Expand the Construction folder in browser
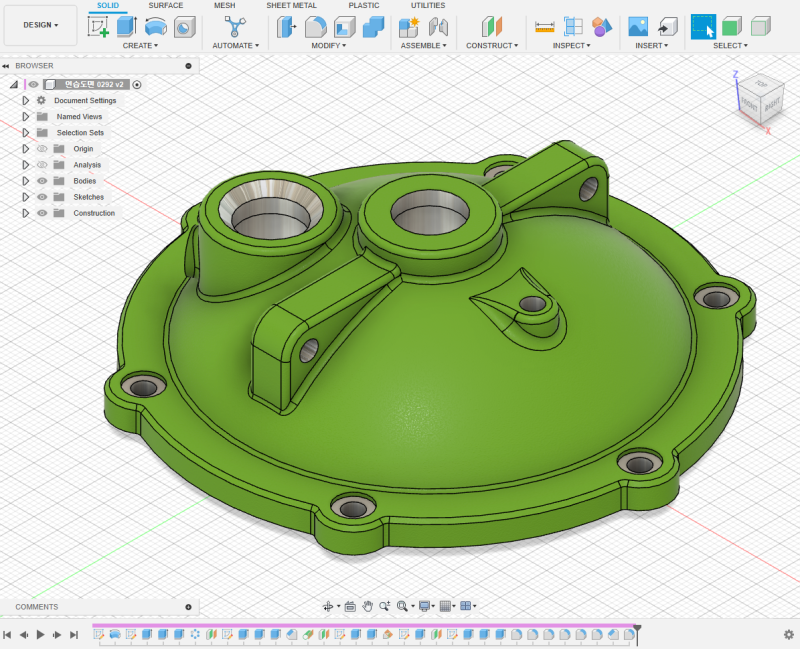The width and height of the screenshot is (800, 649). [x=26, y=213]
